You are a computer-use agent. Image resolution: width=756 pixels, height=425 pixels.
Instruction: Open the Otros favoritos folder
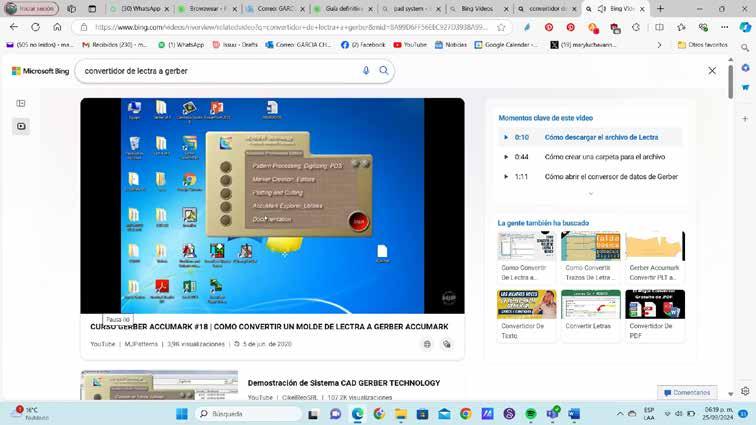tap(702, 45)
